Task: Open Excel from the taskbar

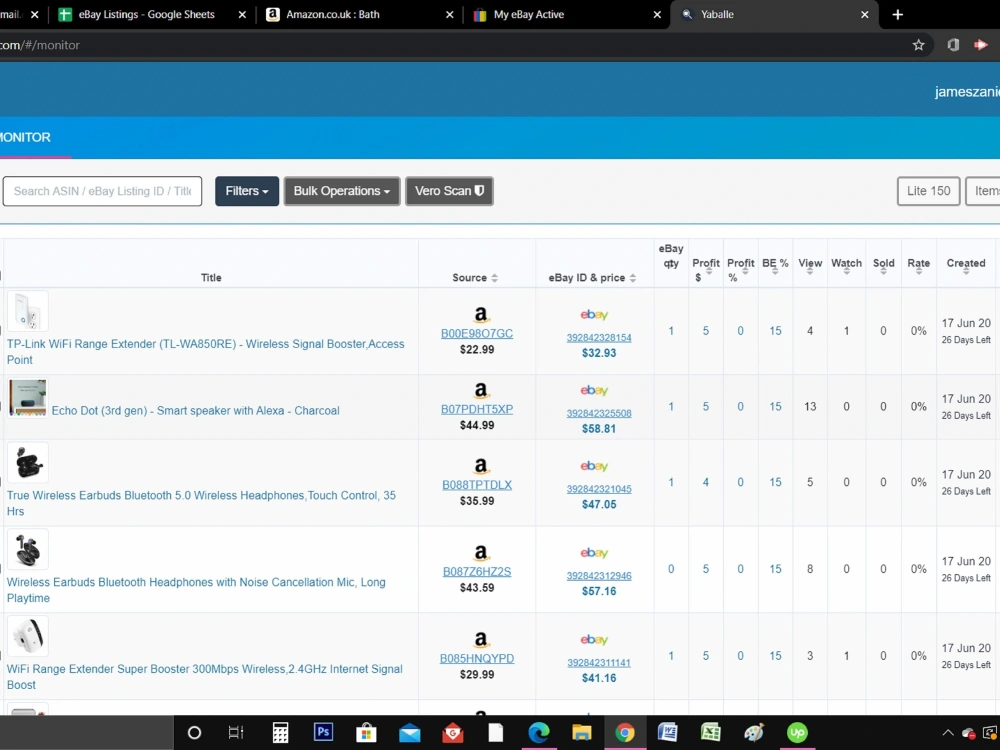Action: point(710,732)
